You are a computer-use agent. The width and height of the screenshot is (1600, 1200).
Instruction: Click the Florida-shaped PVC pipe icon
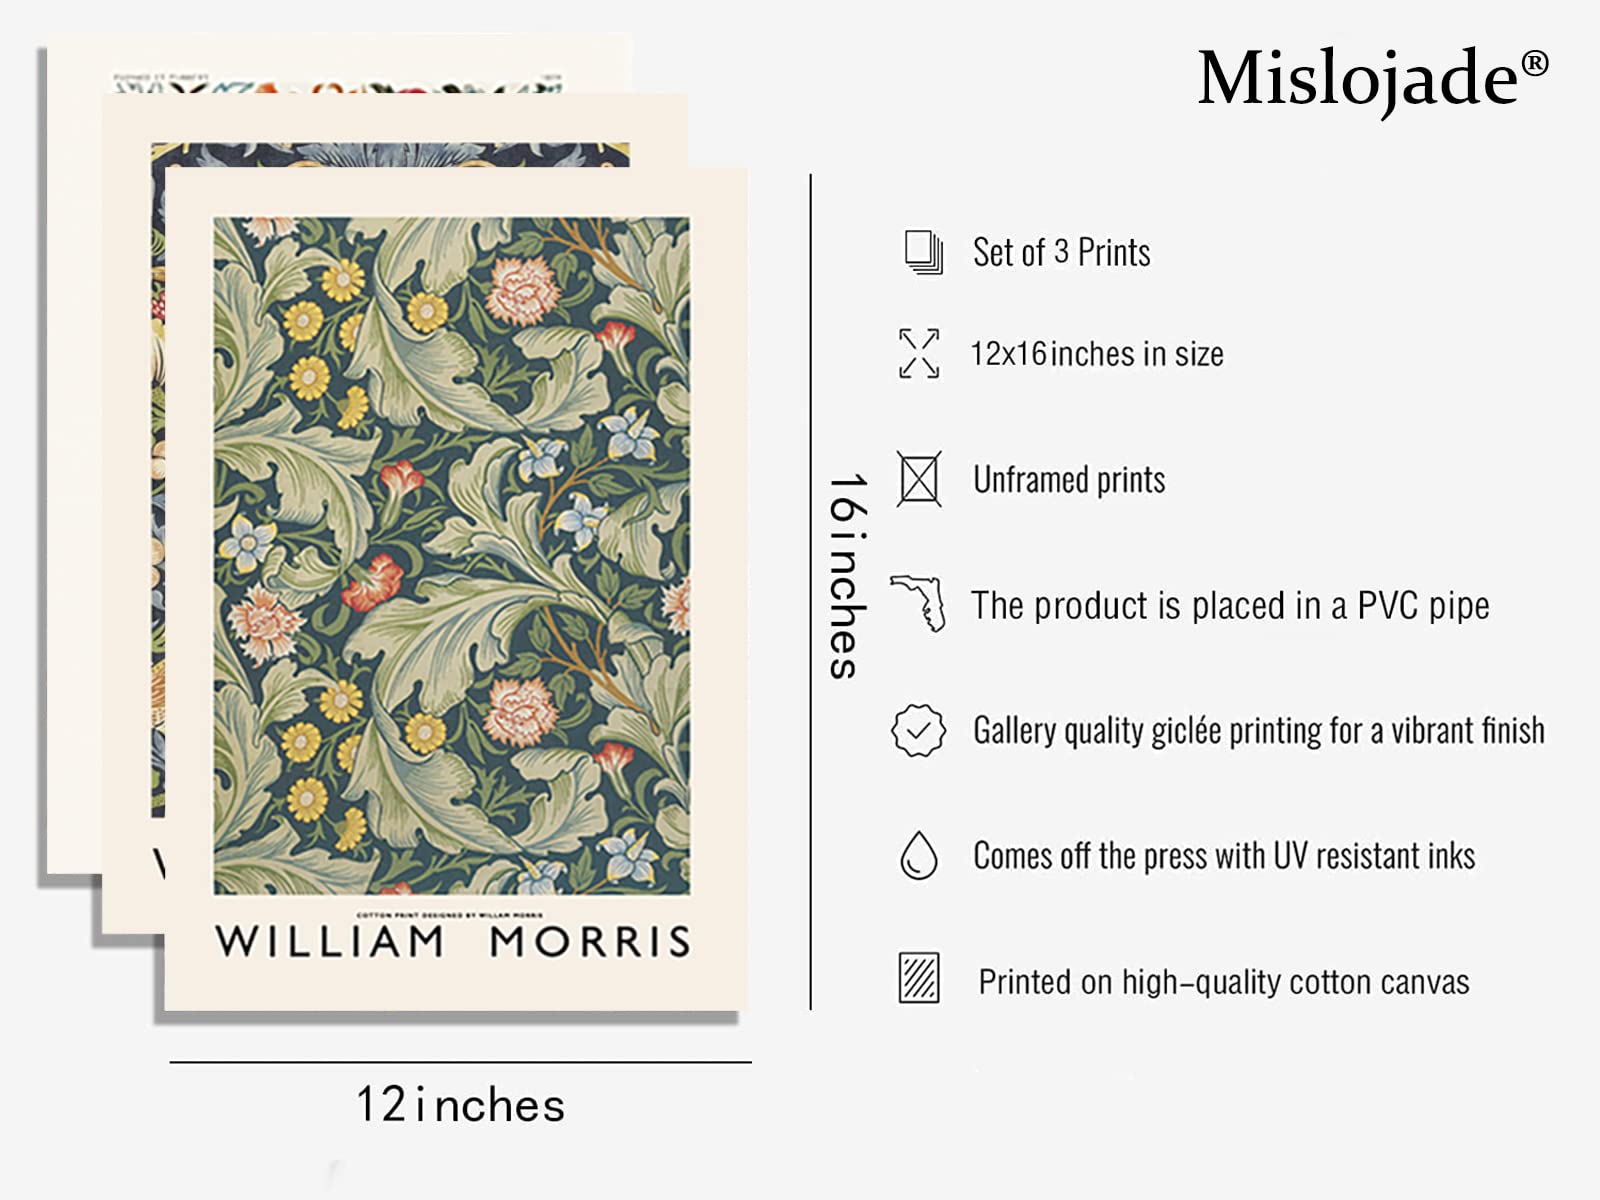[x=919, y=603]
